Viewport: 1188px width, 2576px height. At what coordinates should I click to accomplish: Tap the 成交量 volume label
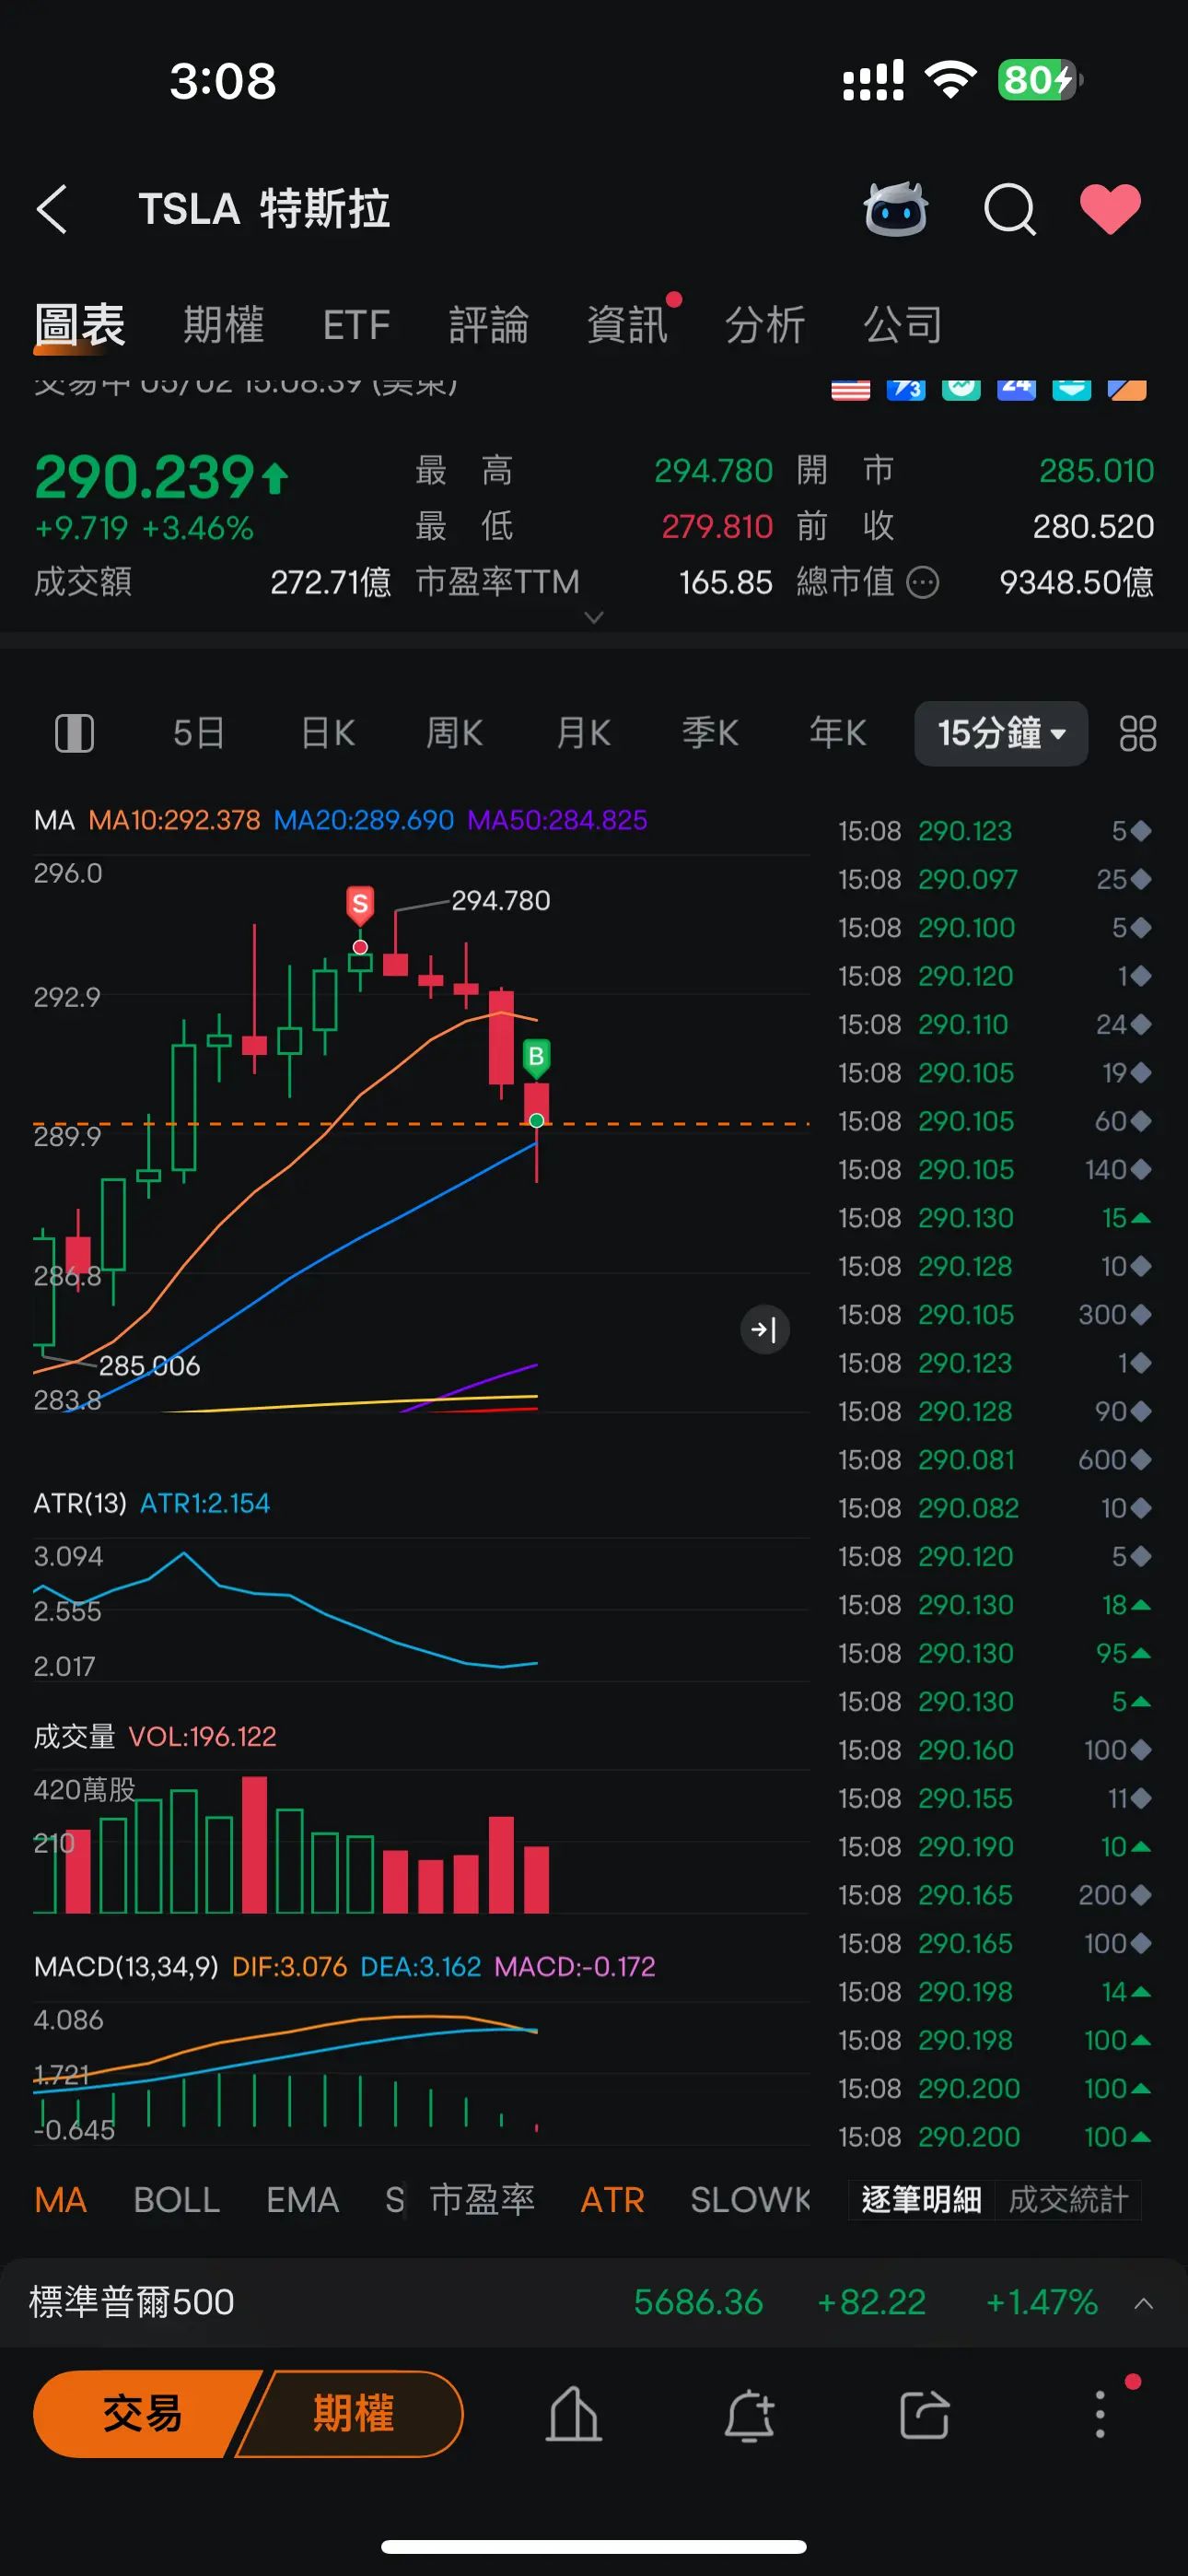pos(75,1737)
